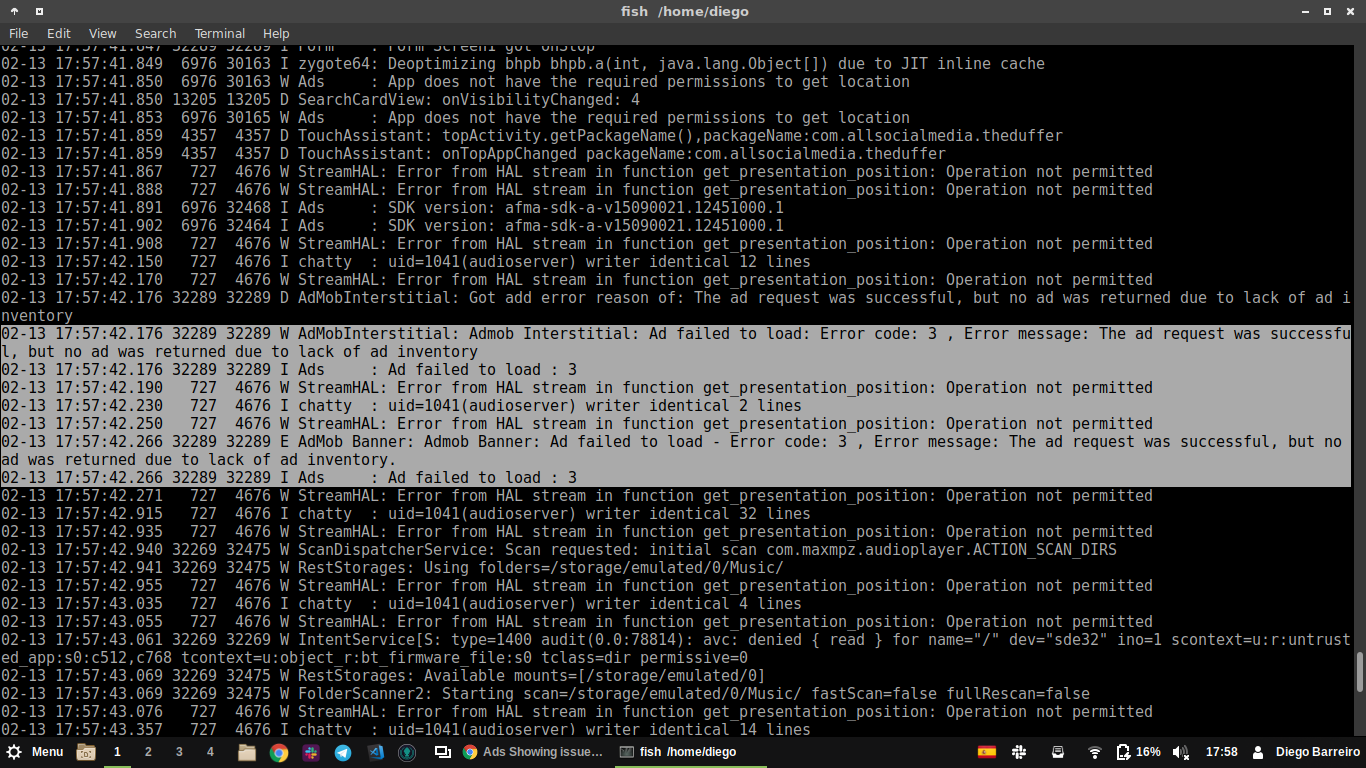Launch GitKraken from the panel
The height and width of the screenshot is (768, 1366).
point(407,752)
